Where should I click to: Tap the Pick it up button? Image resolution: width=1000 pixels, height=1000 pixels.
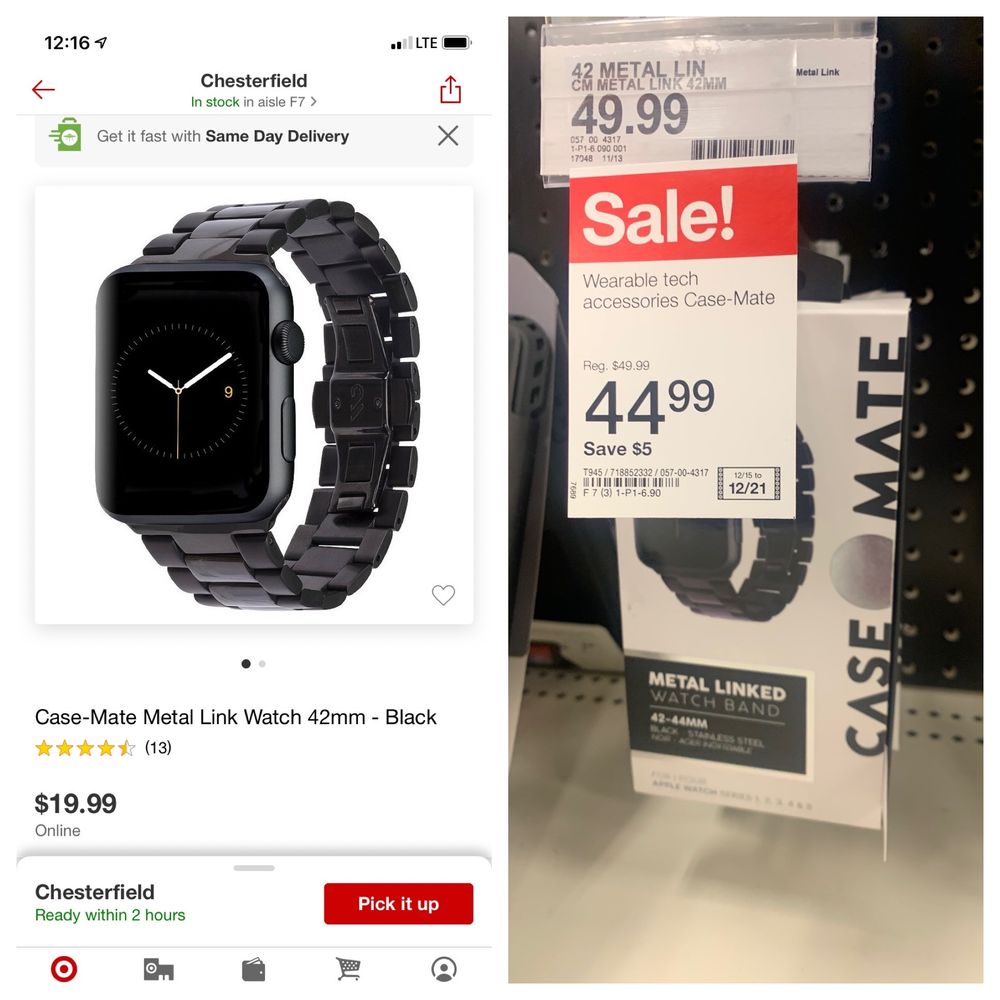pos(399,904)
